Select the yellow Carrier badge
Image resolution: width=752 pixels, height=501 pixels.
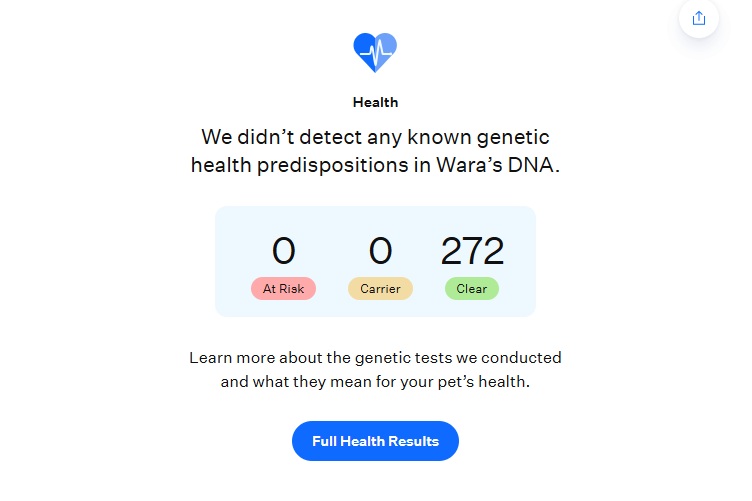pyautogui.click(x=380, y=289)
